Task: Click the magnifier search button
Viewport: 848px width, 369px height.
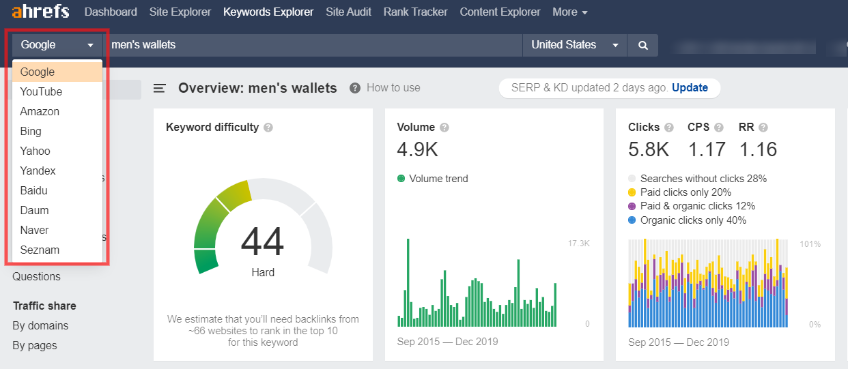Action: [642, 45]
